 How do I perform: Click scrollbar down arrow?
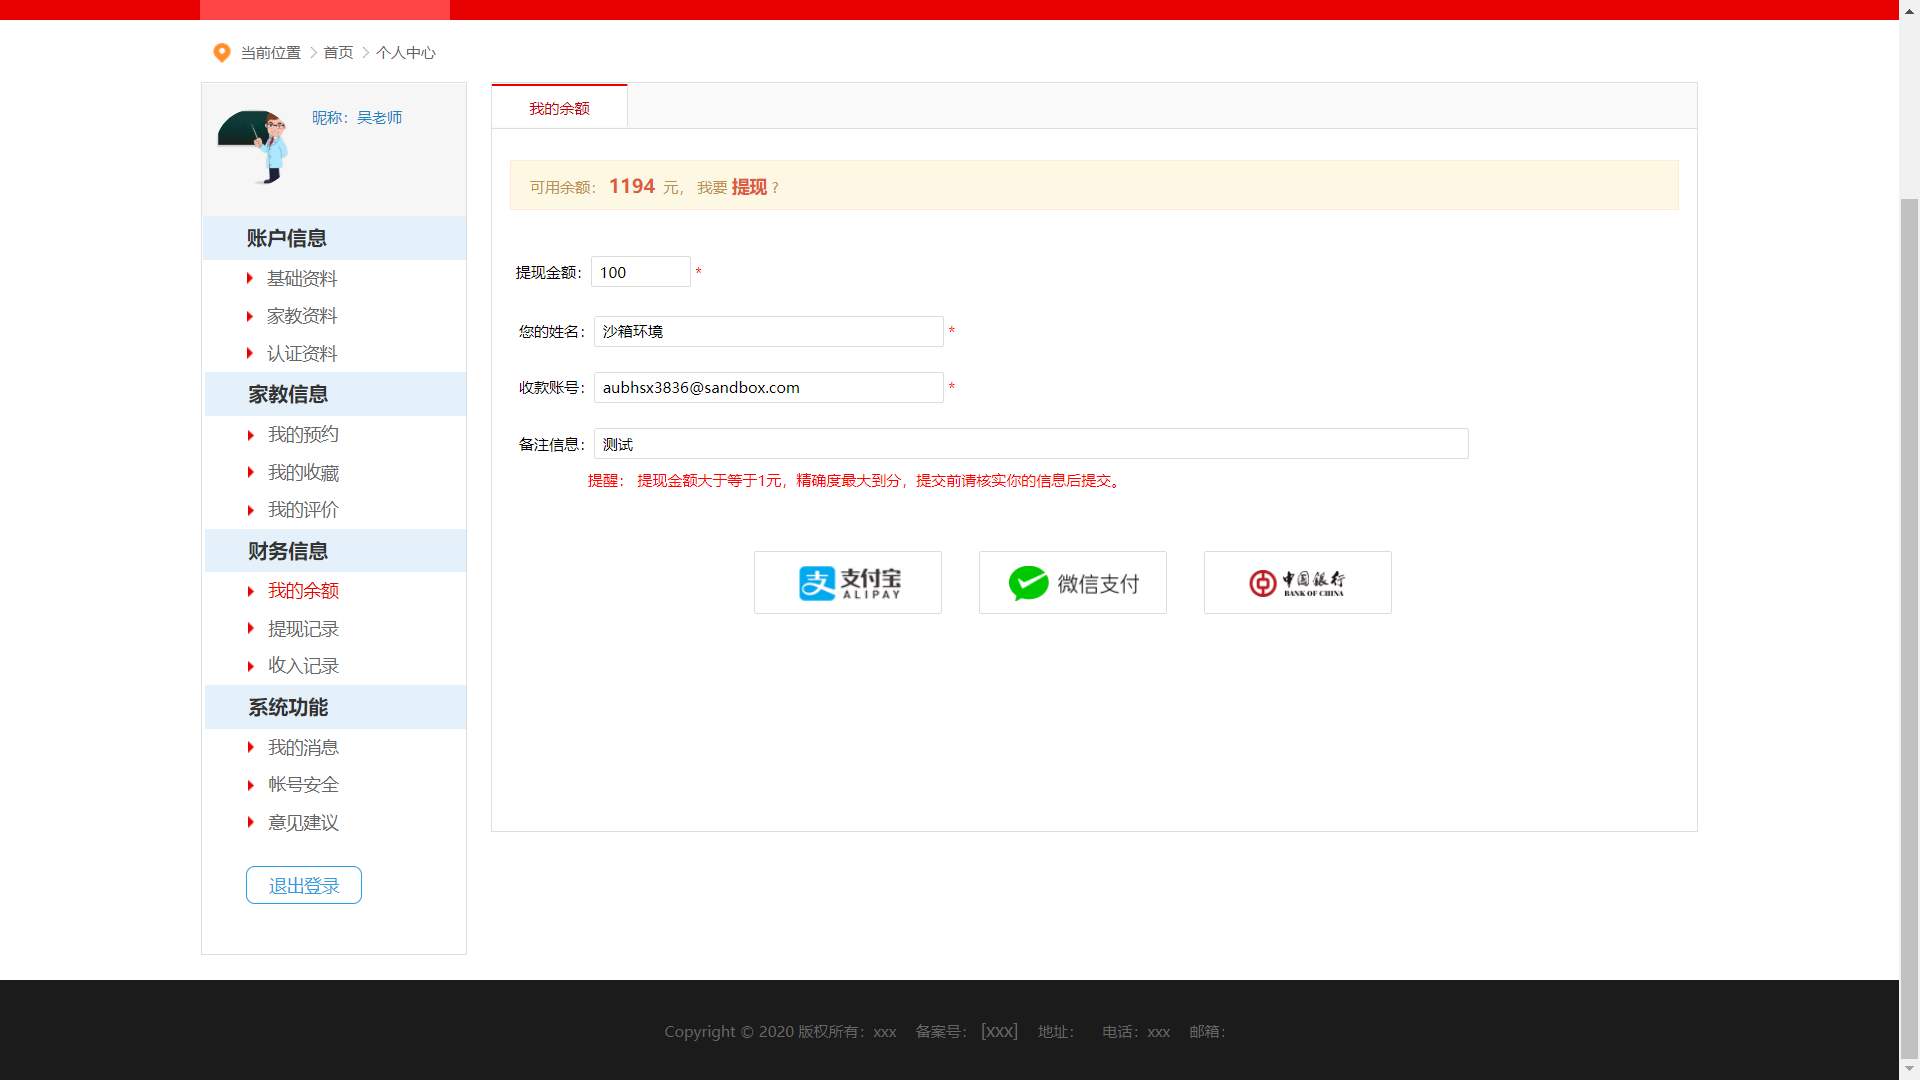1910,1069
